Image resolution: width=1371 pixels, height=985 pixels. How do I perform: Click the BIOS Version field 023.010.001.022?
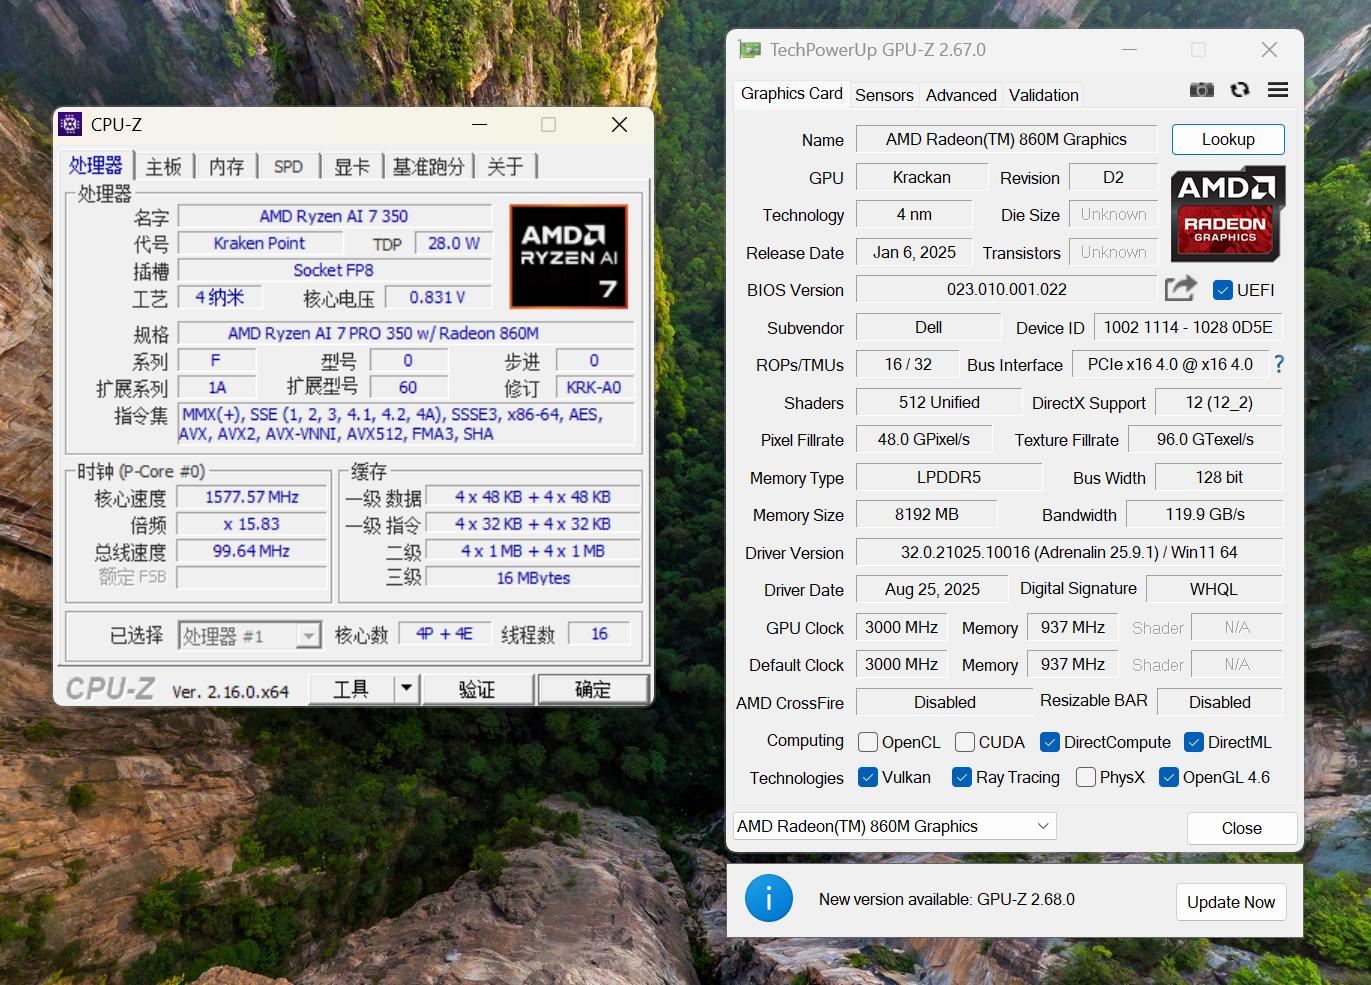(1006, 289)
